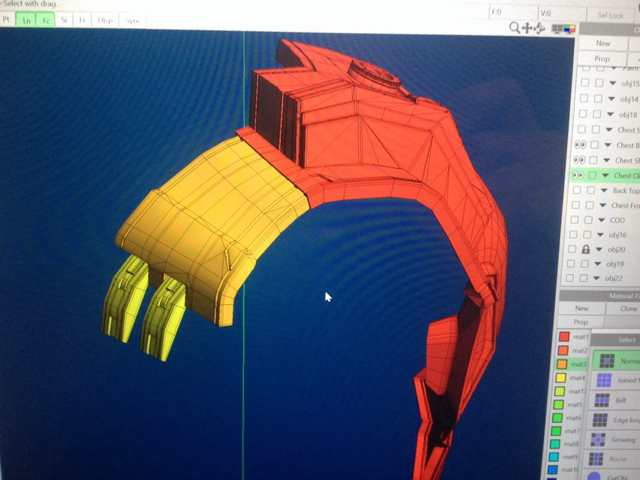Toggle Disp button in top toolbar

point(105,20)
